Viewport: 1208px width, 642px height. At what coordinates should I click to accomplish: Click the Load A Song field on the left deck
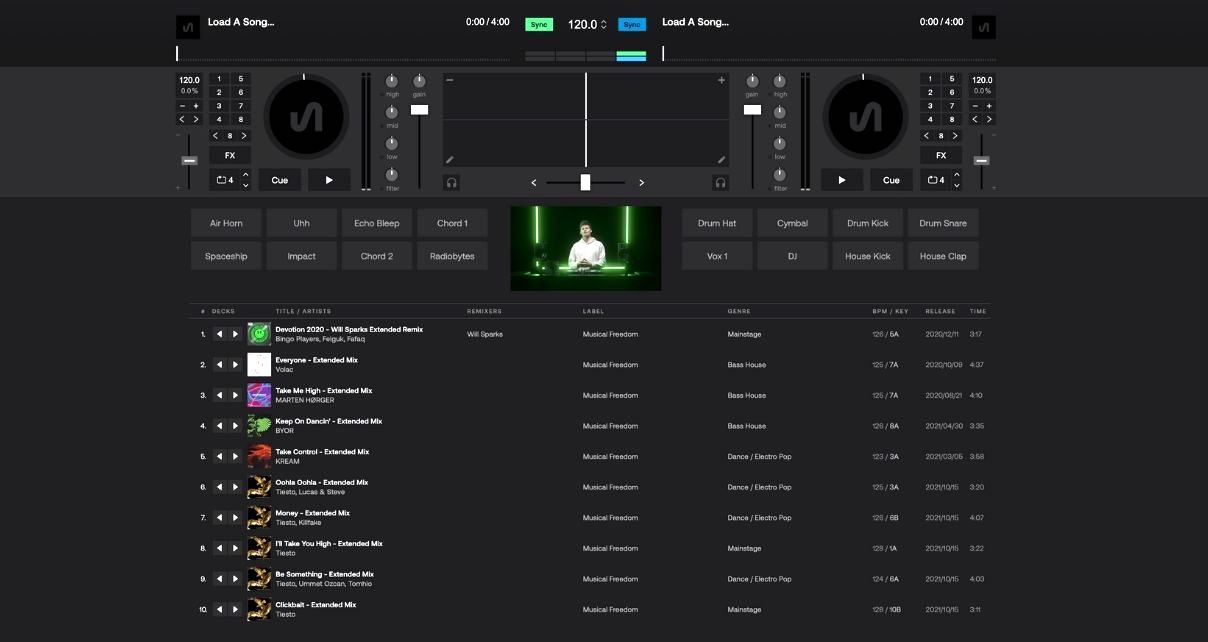[240, 22]
